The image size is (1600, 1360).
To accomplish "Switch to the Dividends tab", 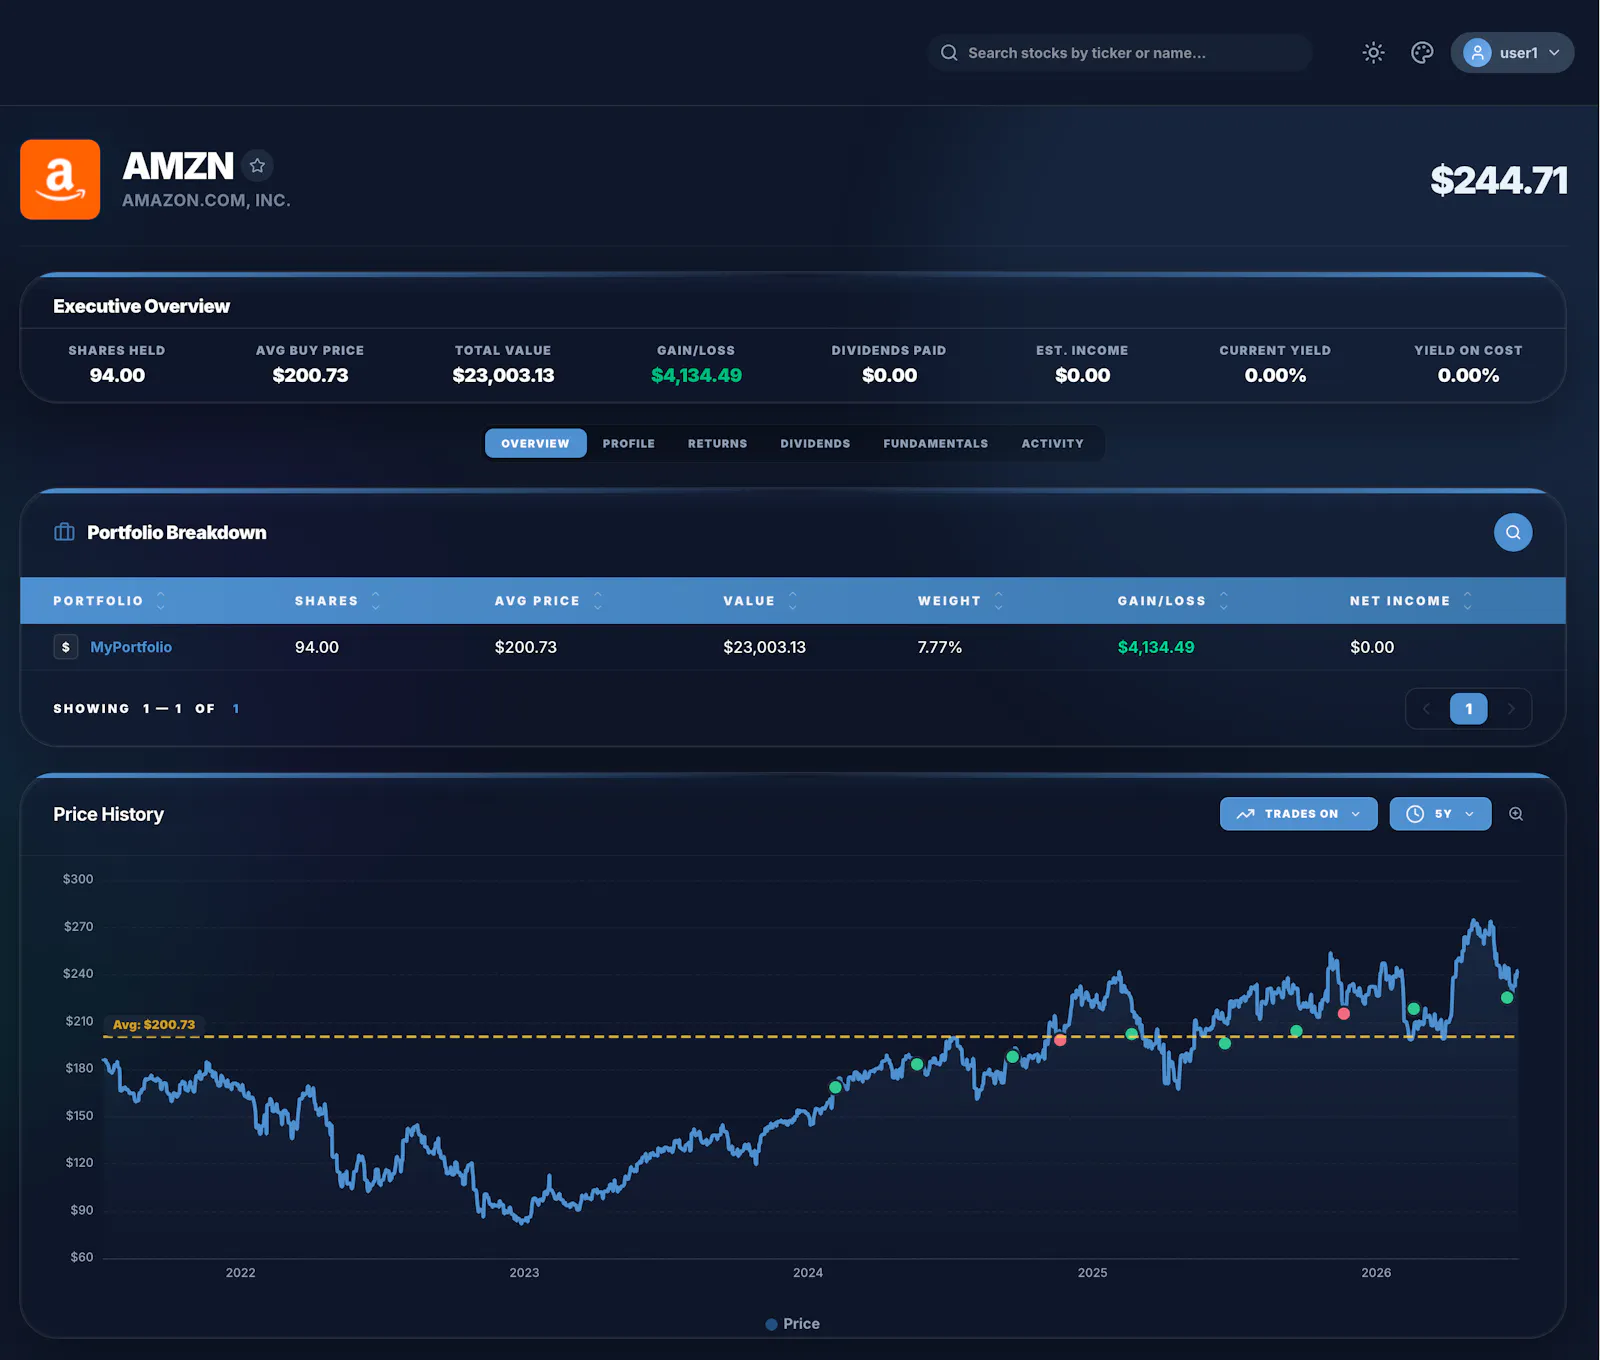I will pos(815,443).
